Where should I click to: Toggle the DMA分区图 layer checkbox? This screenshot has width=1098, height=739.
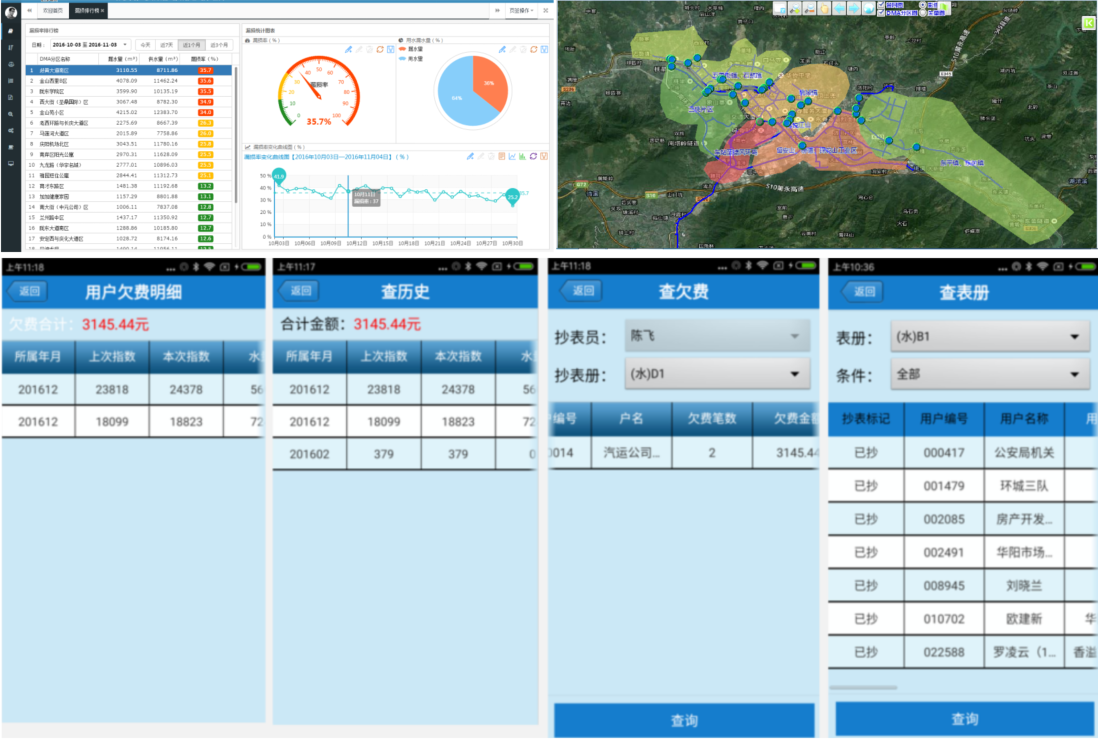(x=880, y=12)
